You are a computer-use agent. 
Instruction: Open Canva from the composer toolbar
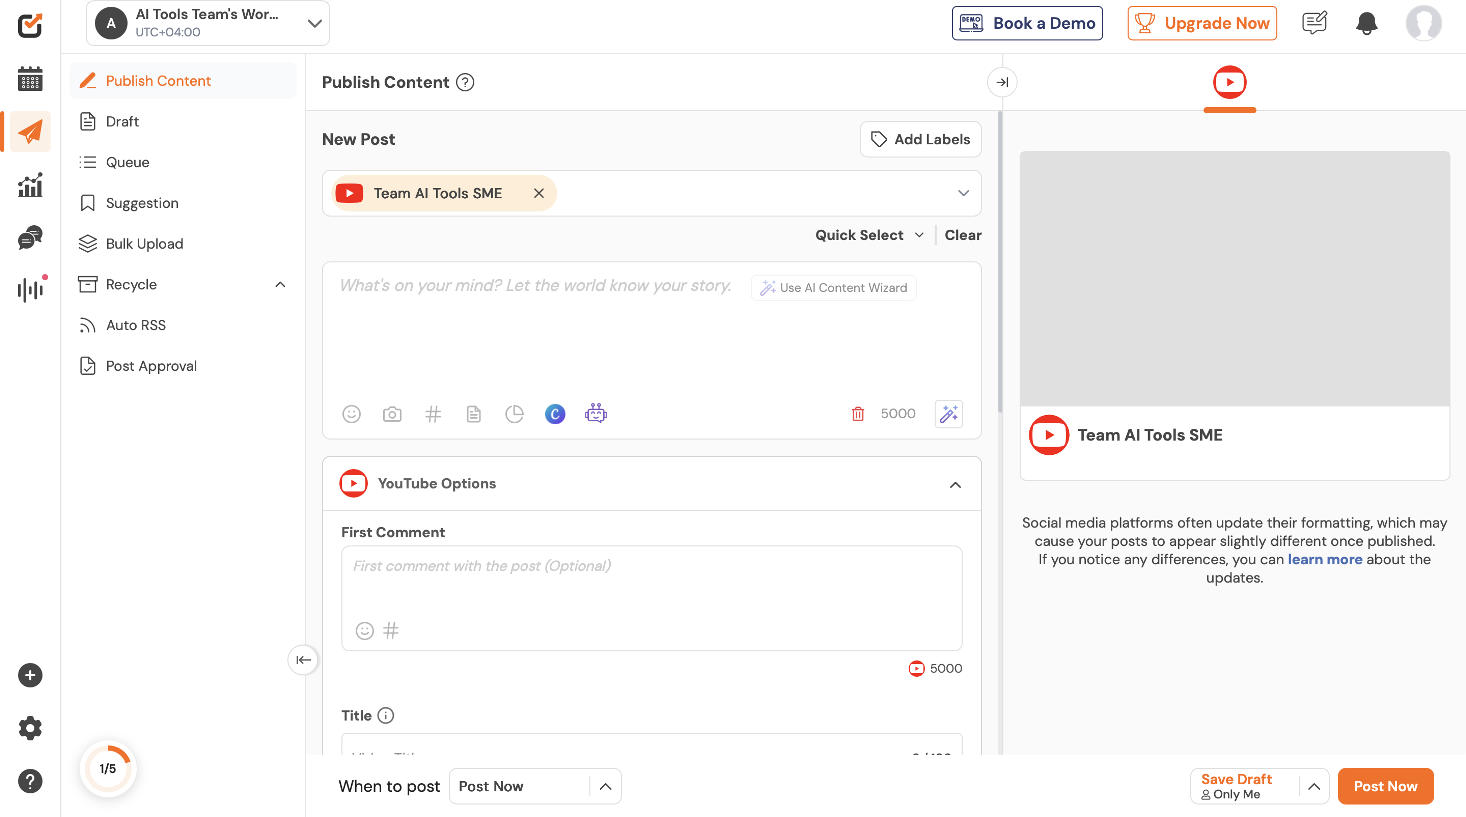pos(555,413)
